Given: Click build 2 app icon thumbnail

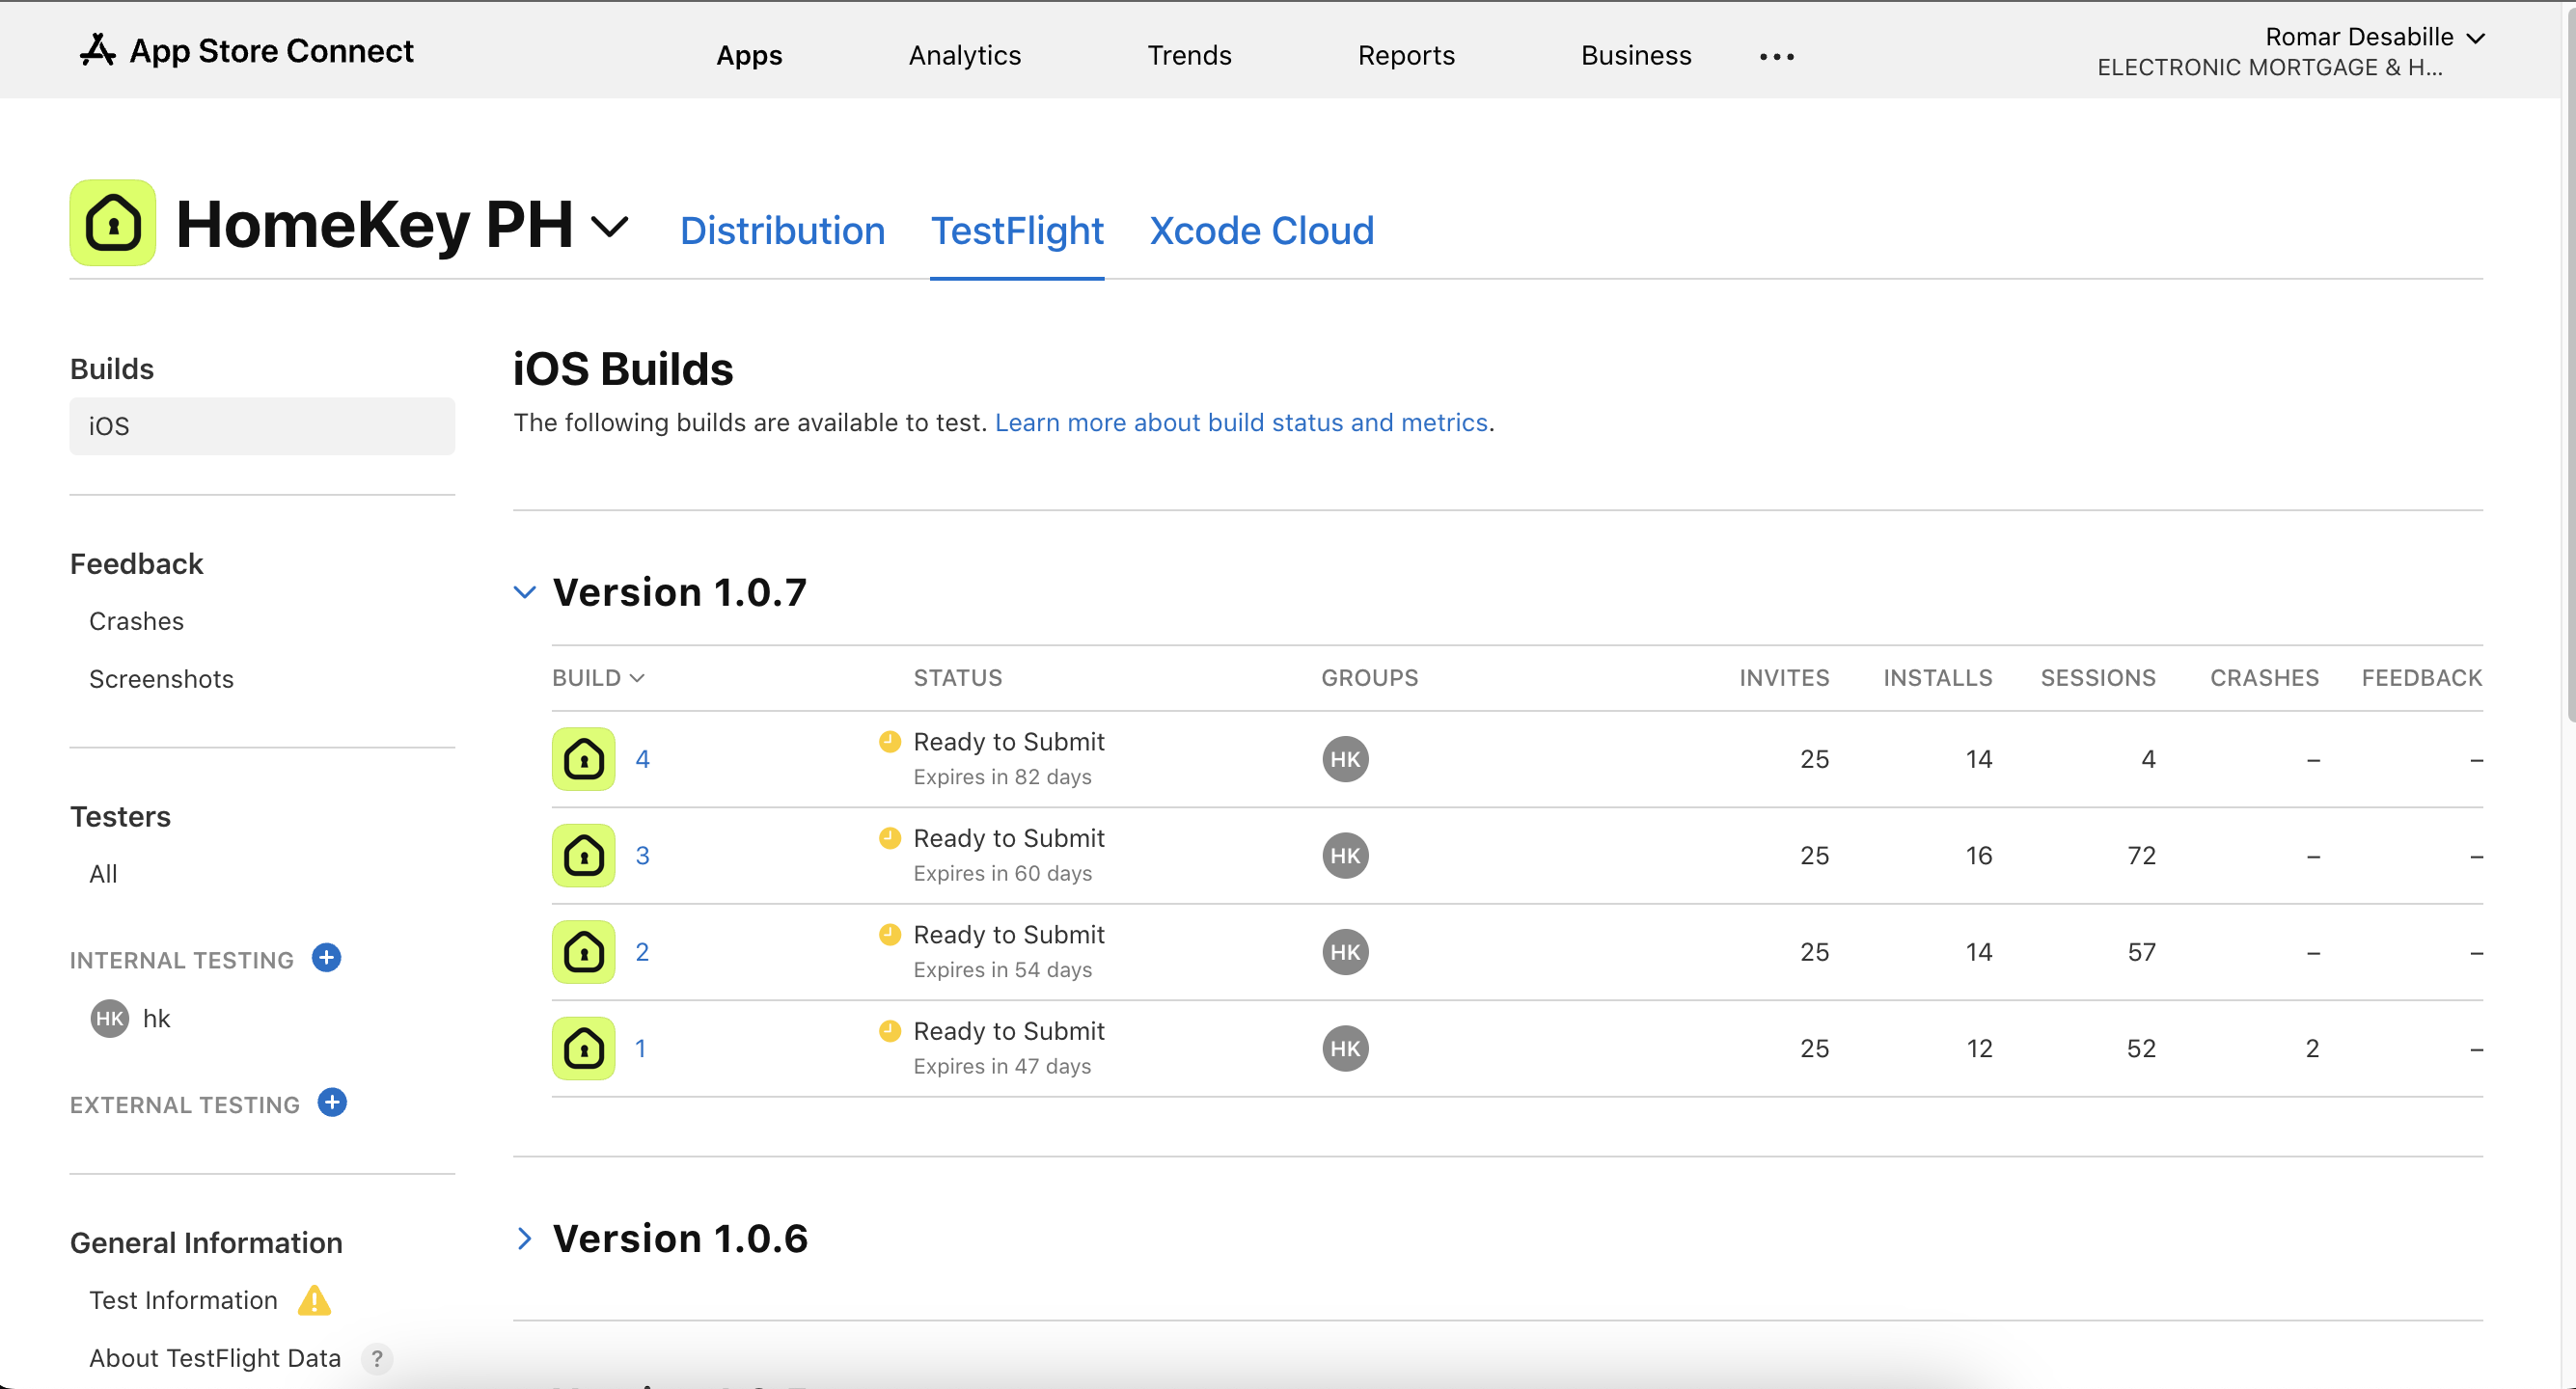Looking at the screenshot, I should (584, 952).
